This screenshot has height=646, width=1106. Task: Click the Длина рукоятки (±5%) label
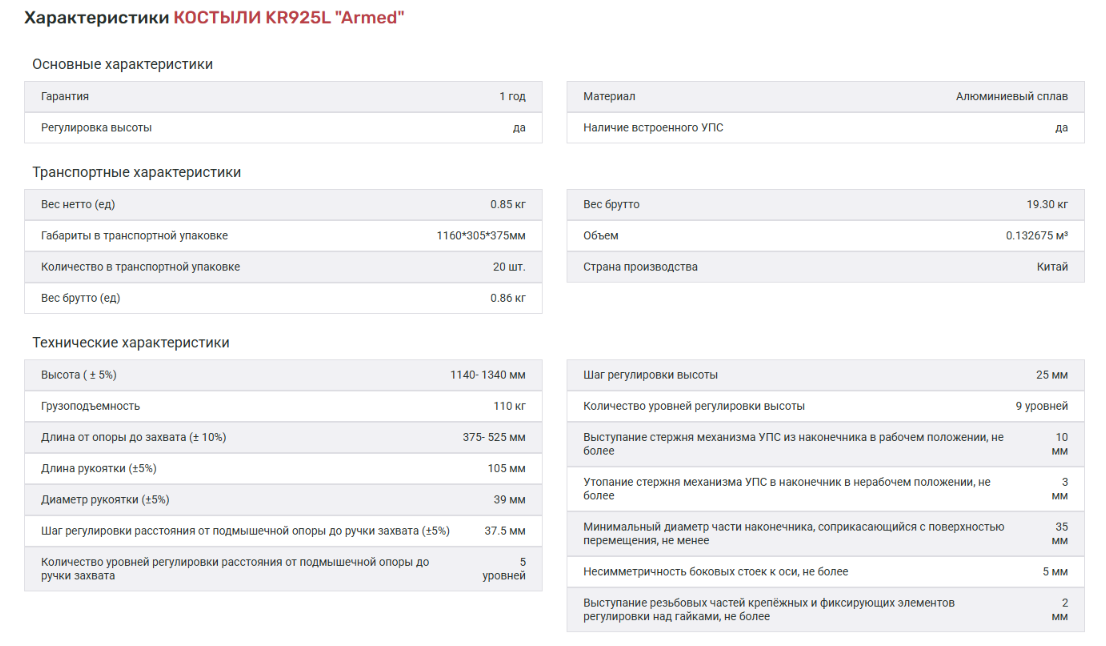[x=98, y=468]
